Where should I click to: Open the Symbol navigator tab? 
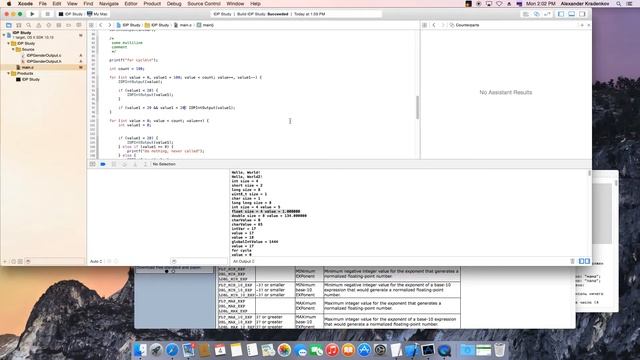click(x=19, y=25)
